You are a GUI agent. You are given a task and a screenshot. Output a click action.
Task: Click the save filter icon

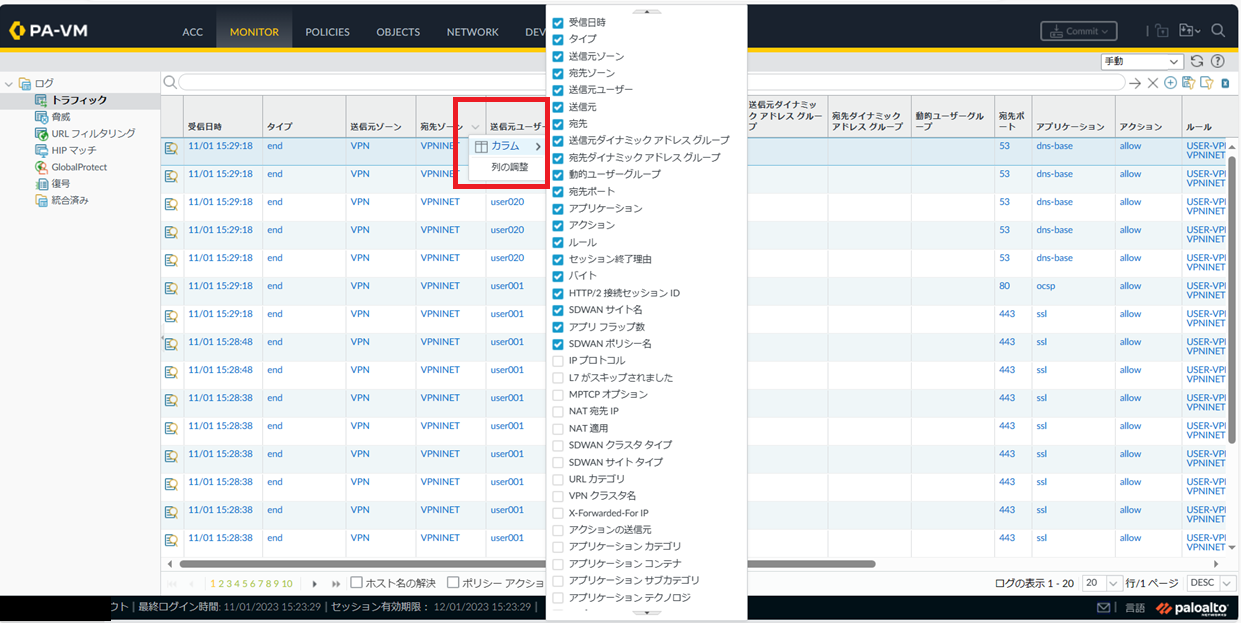(1189, 83)
